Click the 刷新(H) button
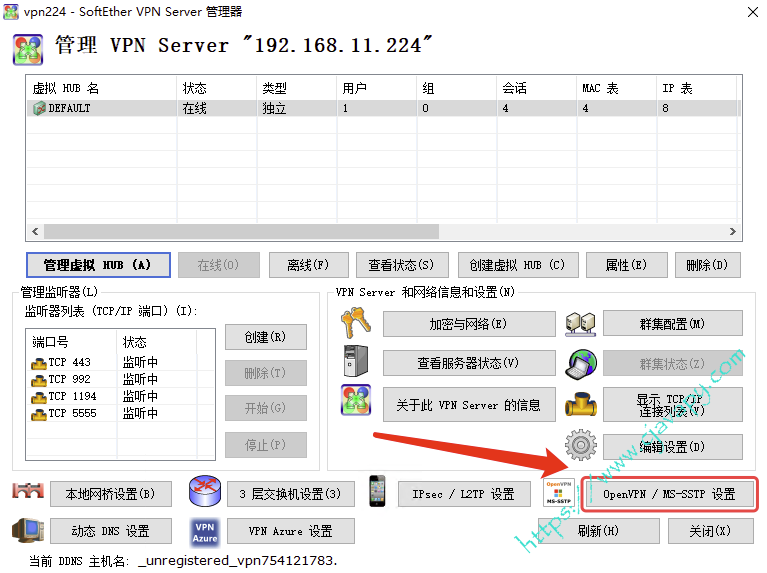 (599, 531)
